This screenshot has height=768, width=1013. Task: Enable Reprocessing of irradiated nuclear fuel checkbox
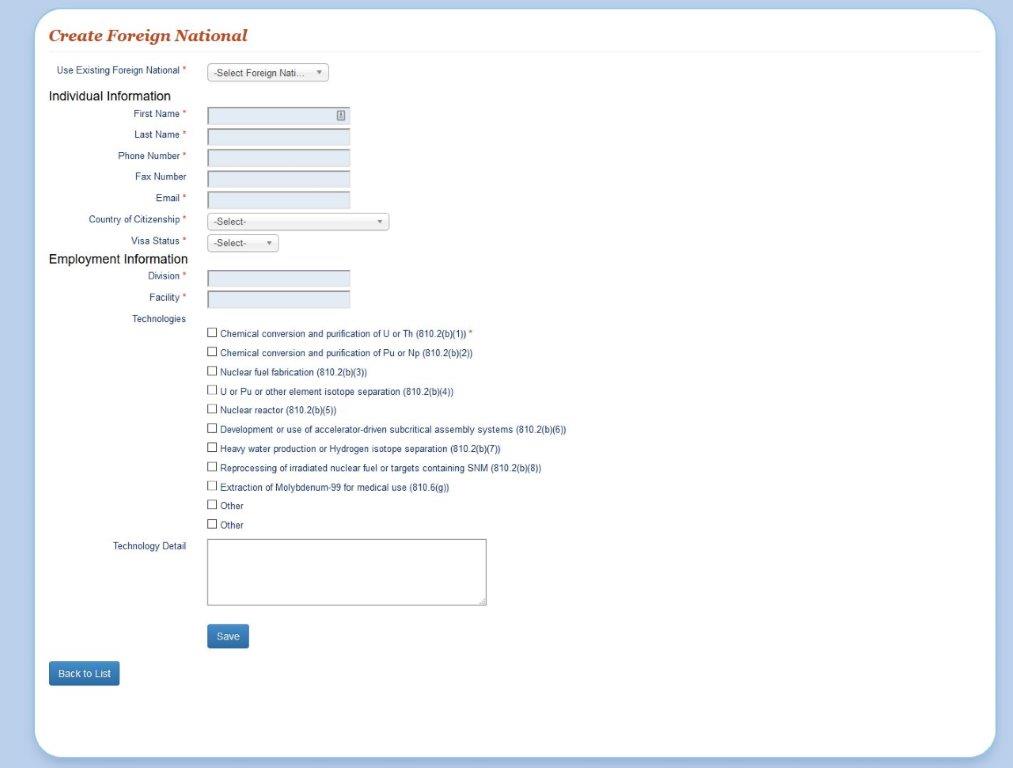point(212,467)
